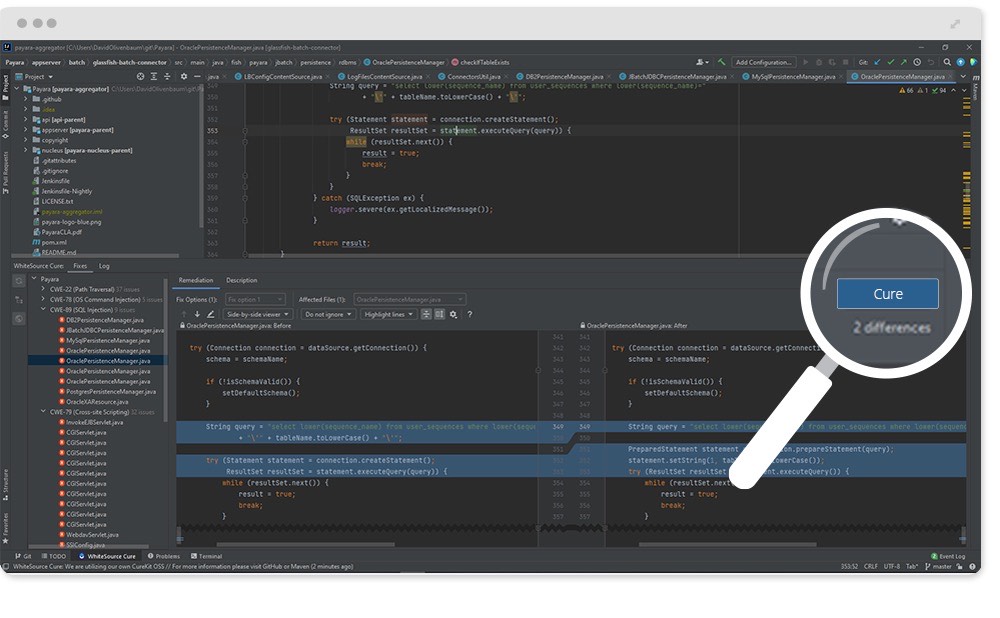Open diff viewer settings gear
This screenshot has width=1000, height=618.
453,314
